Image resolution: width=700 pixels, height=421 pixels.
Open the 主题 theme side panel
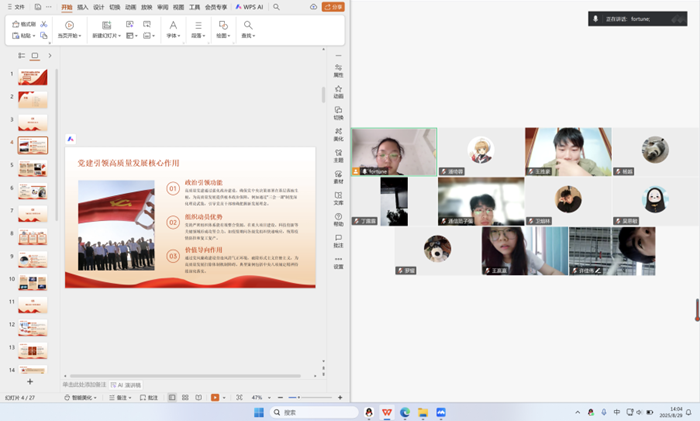click(338, 155)
